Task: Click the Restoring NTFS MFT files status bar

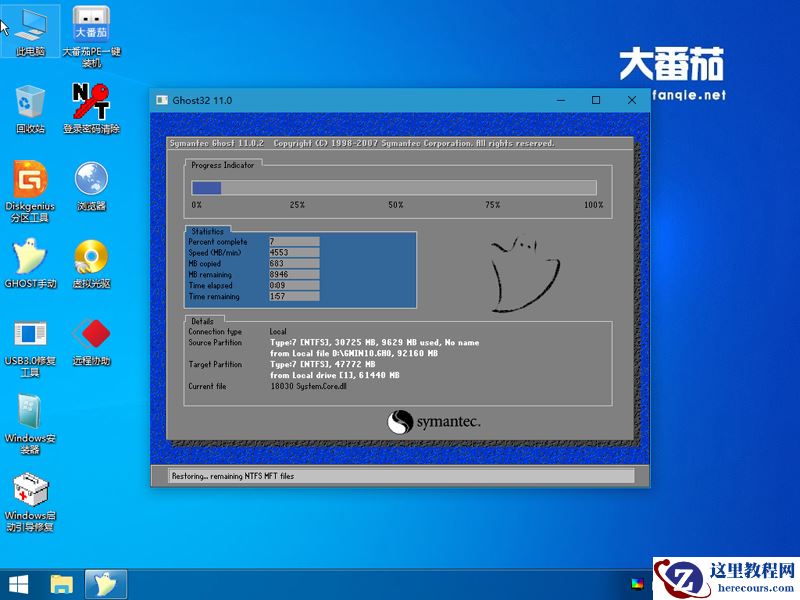Action: [x=400, y=476]
